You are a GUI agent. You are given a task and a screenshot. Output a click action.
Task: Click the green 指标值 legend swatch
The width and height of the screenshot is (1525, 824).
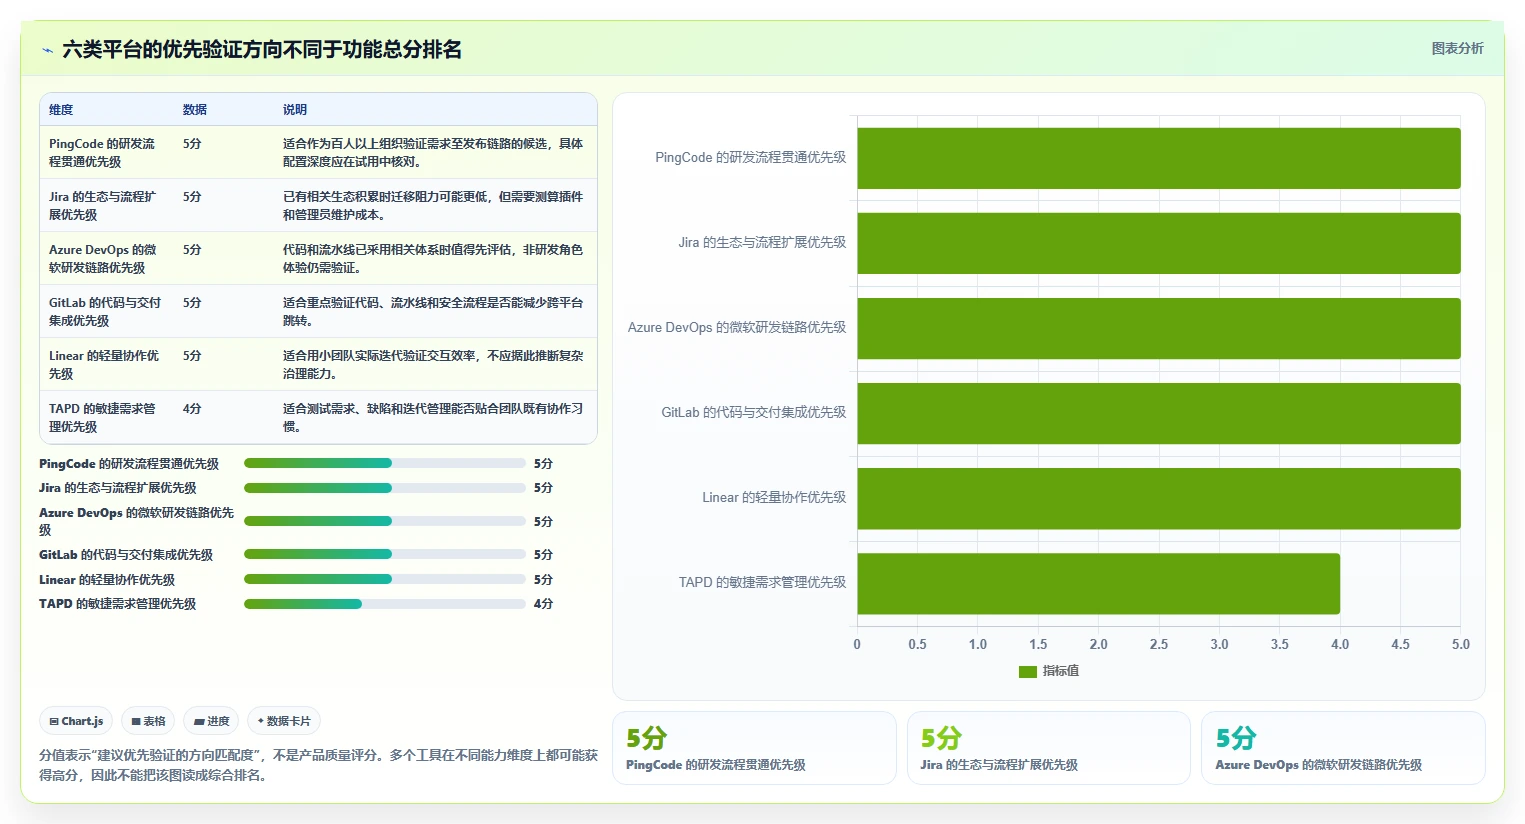pos(1028,672)
